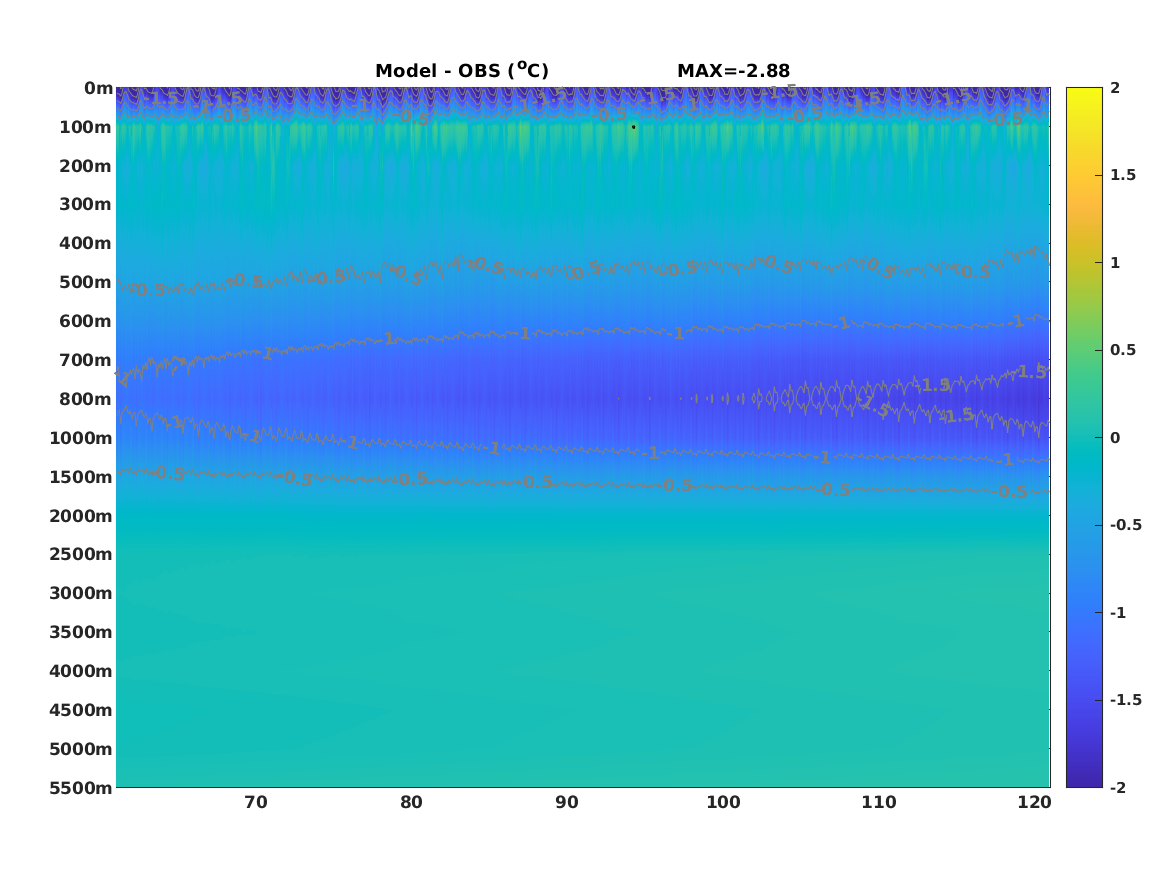The width and height of the screenshot is (1167, 875).
Task: Select the '100m' depth tick label
Action: point(85,127)
